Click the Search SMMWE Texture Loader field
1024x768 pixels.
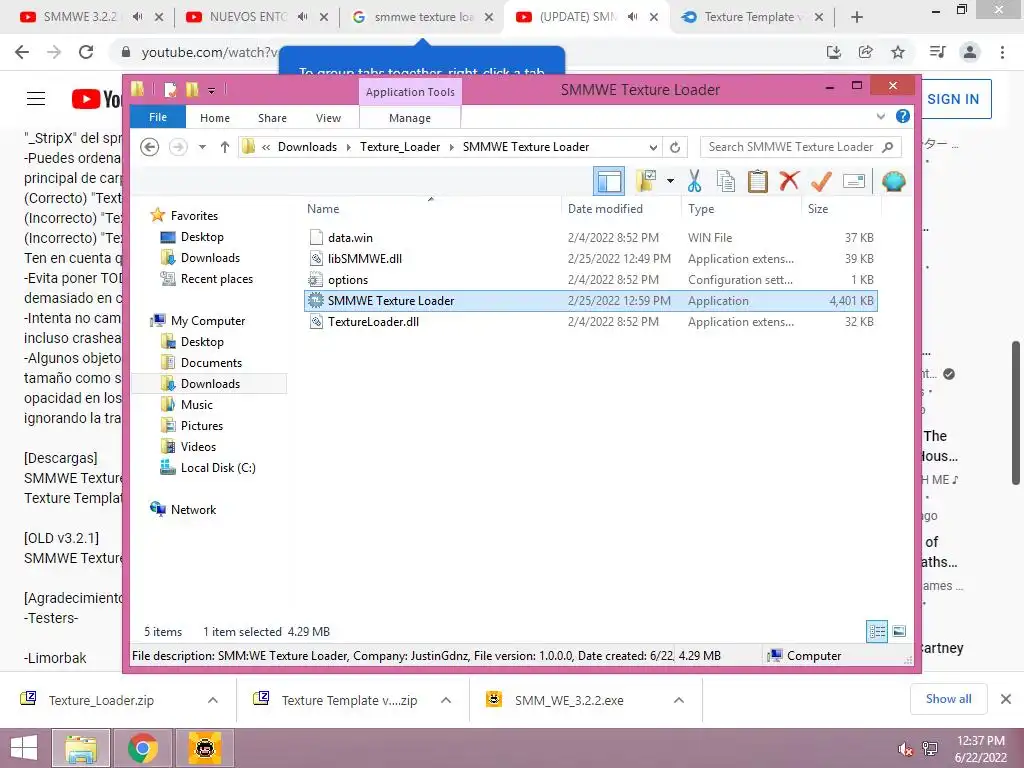click(x=800, y=147)
